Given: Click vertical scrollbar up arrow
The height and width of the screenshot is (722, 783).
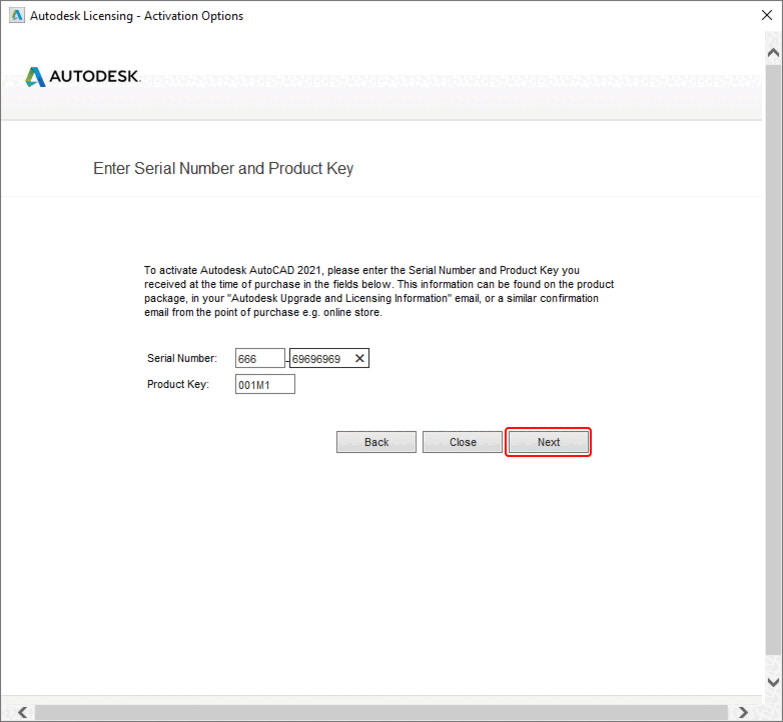Looking at the screenshot, I should [x=773, y=52].
